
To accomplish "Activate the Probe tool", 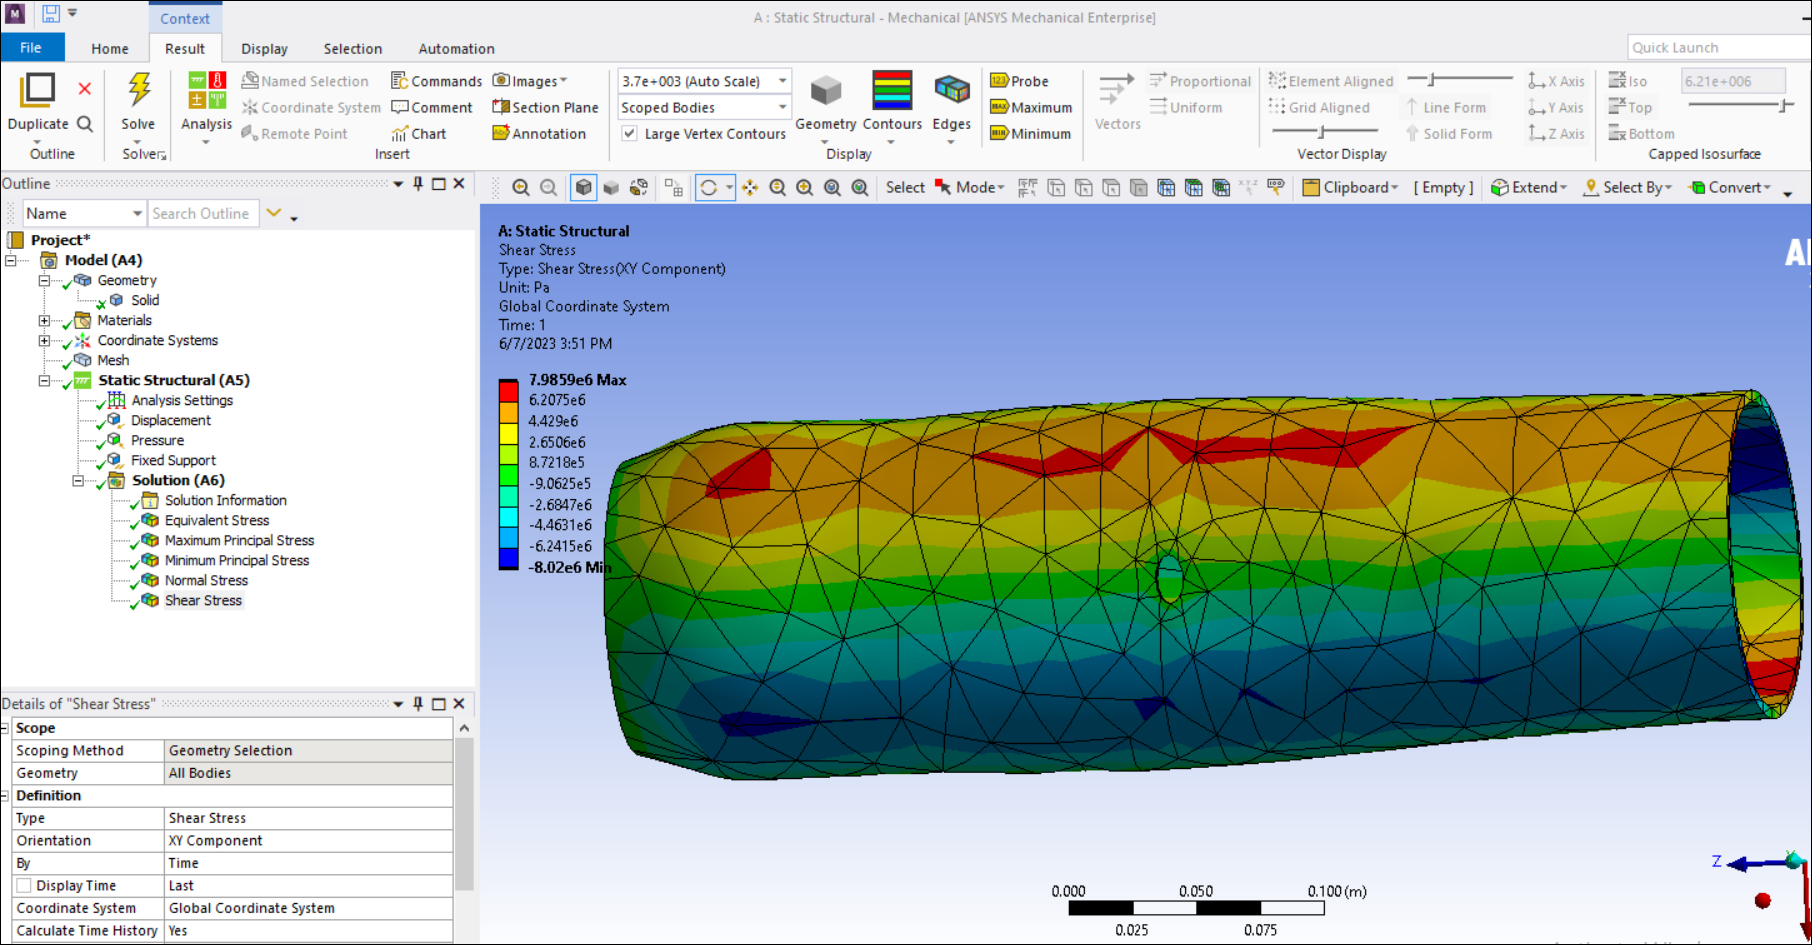I will click(1019, 81).
